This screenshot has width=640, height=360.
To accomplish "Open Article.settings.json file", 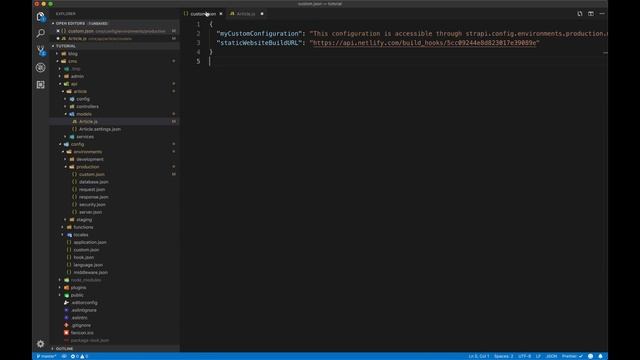I will (x=100, y=129).
